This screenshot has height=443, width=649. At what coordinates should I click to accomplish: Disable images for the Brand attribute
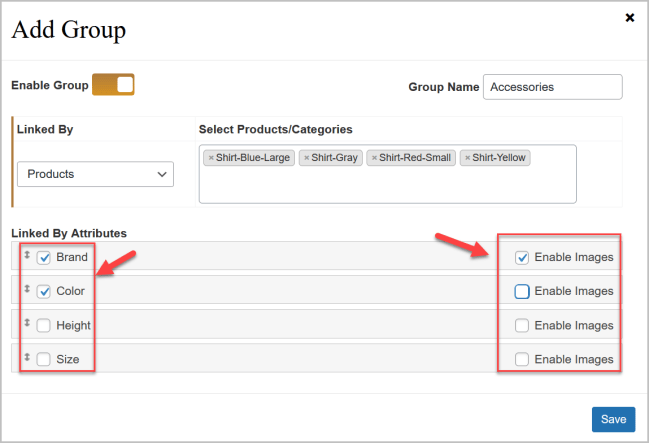[x=522, y=257]
